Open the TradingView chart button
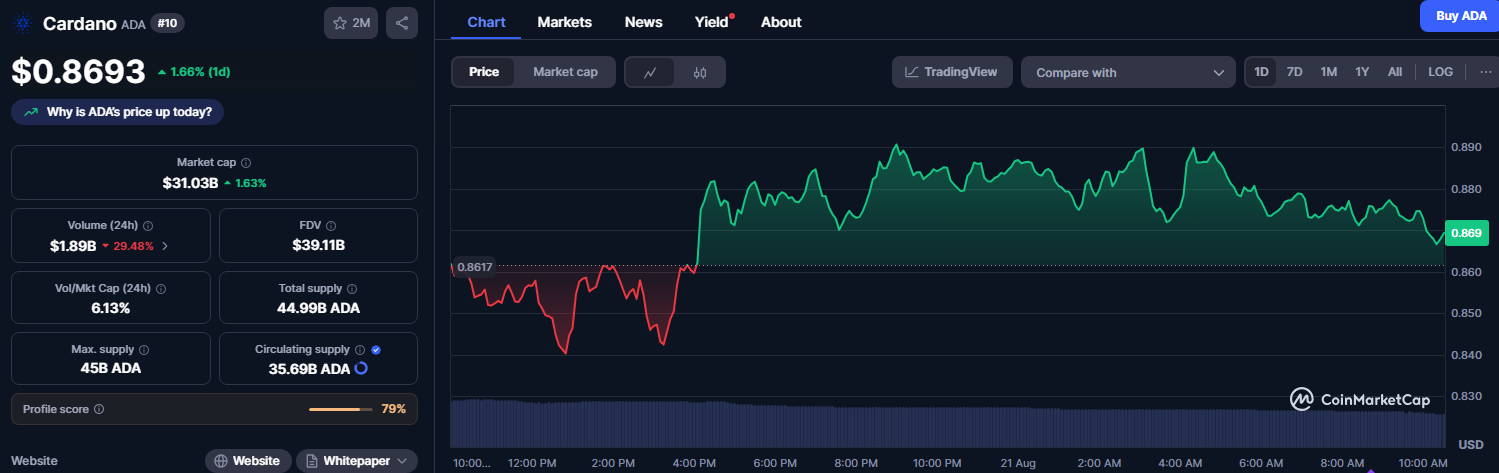The image size is (1499, 473). (x=951, y=72)
